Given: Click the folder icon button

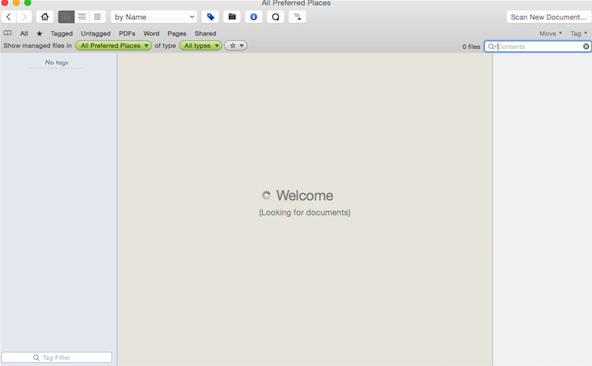Looking at the screenshot, I should click(x=232, y=17).
